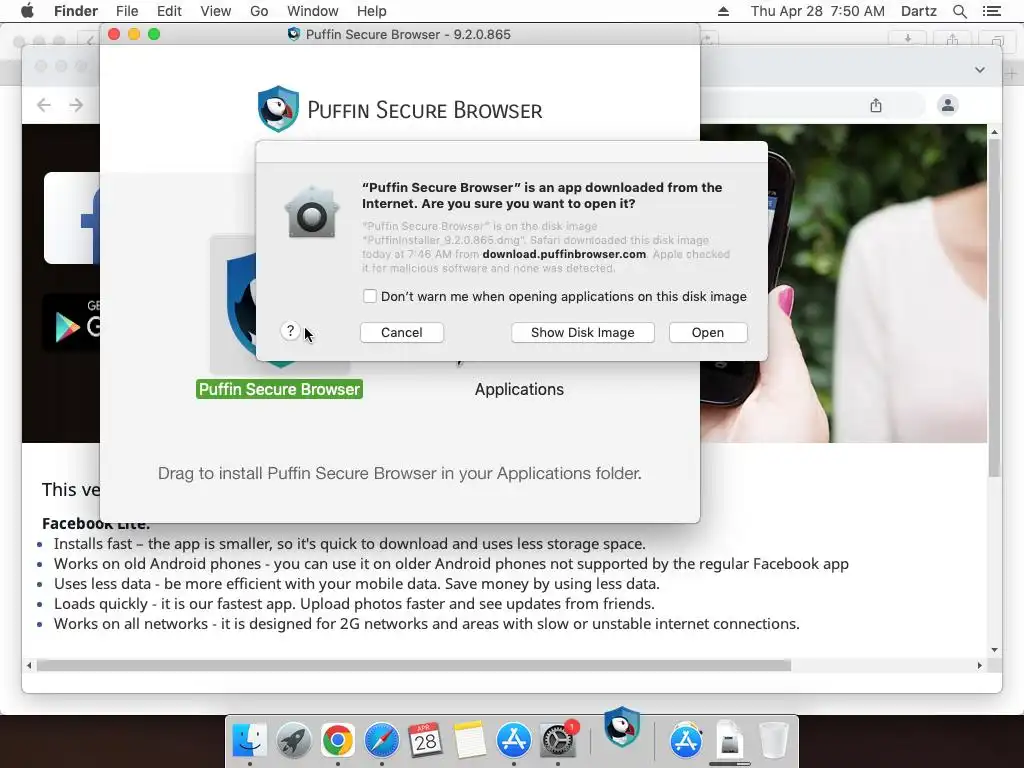The image size is (1024, 768).
Task: Click the vertical scrollbar of the webpage
Action: coord(994,307)
